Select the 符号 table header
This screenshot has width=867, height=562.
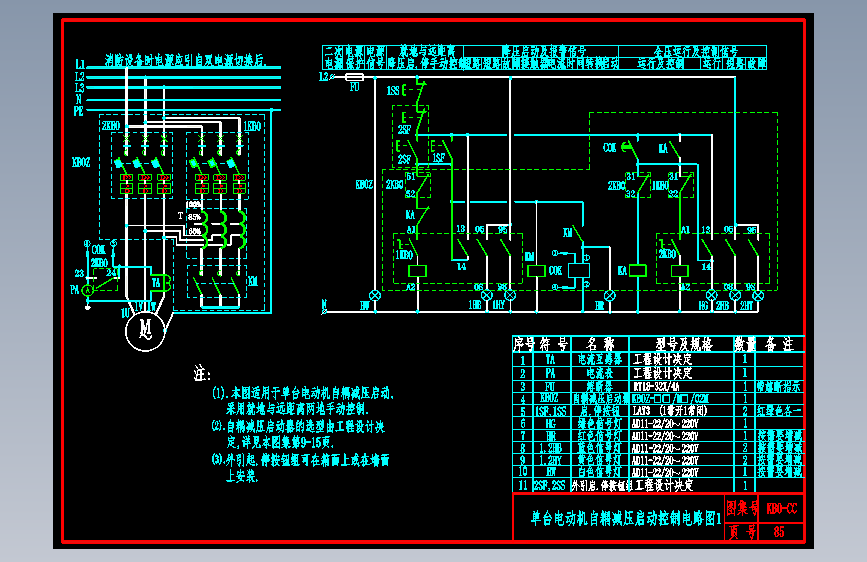[553, 345]
